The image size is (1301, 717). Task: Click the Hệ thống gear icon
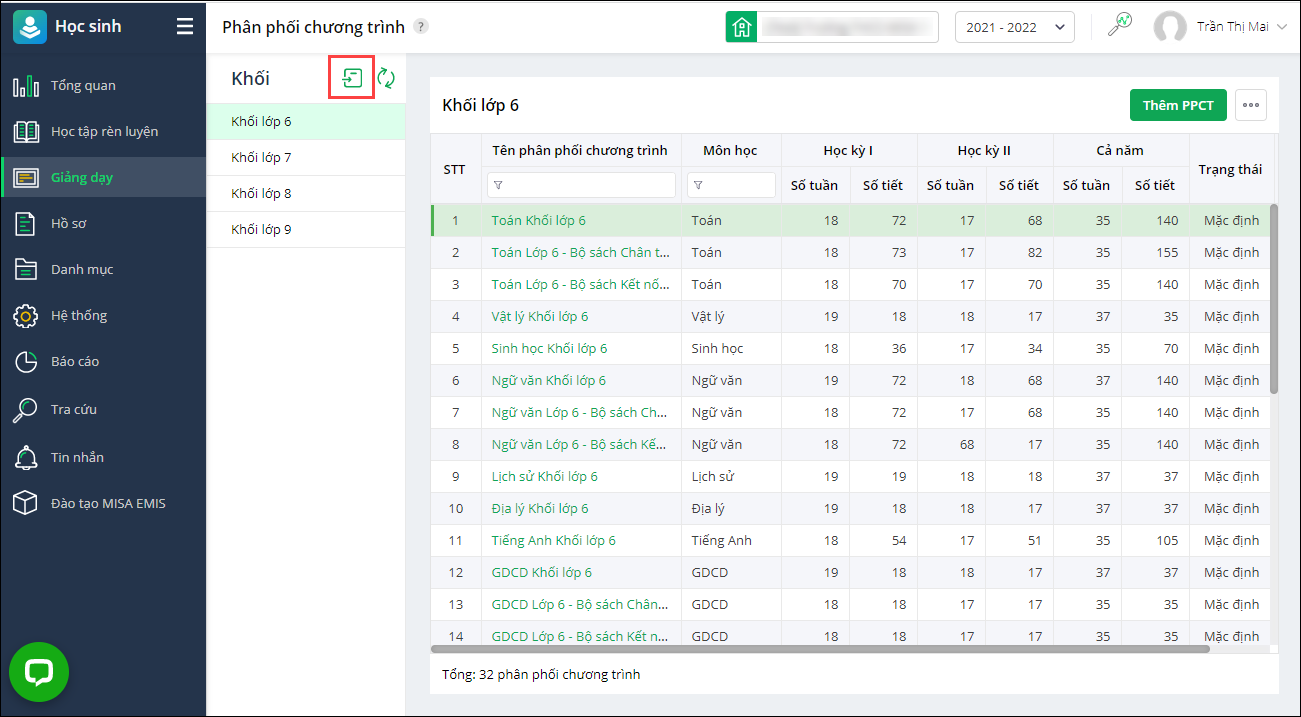(x=26, y=316)
